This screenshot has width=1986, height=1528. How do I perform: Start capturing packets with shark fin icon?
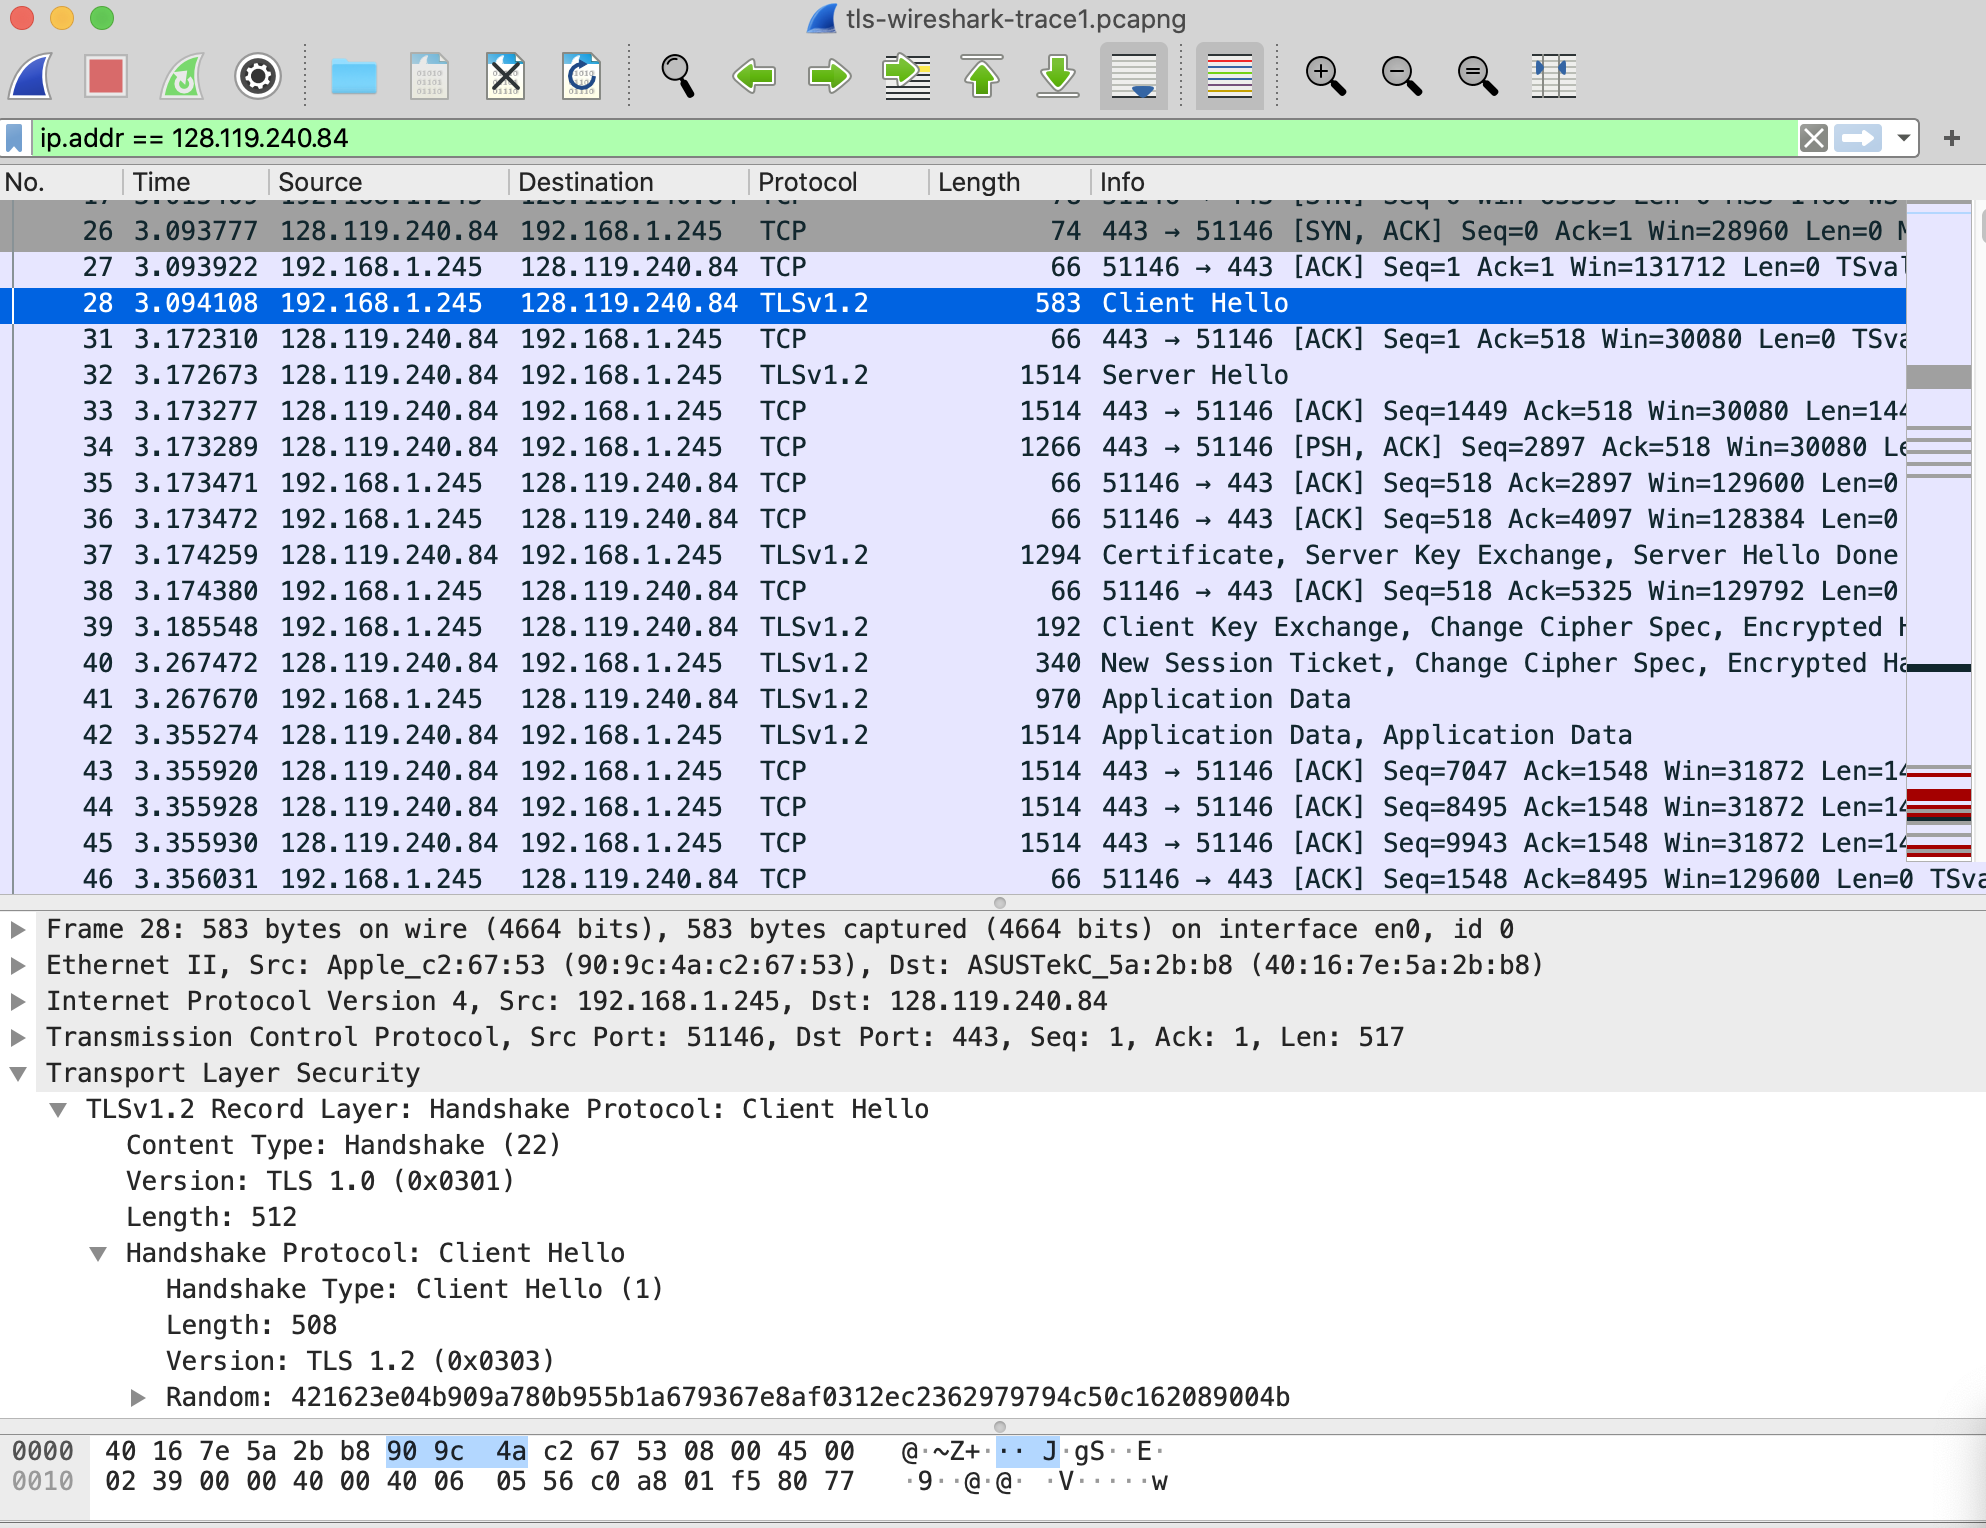click(x=32, y=76)
